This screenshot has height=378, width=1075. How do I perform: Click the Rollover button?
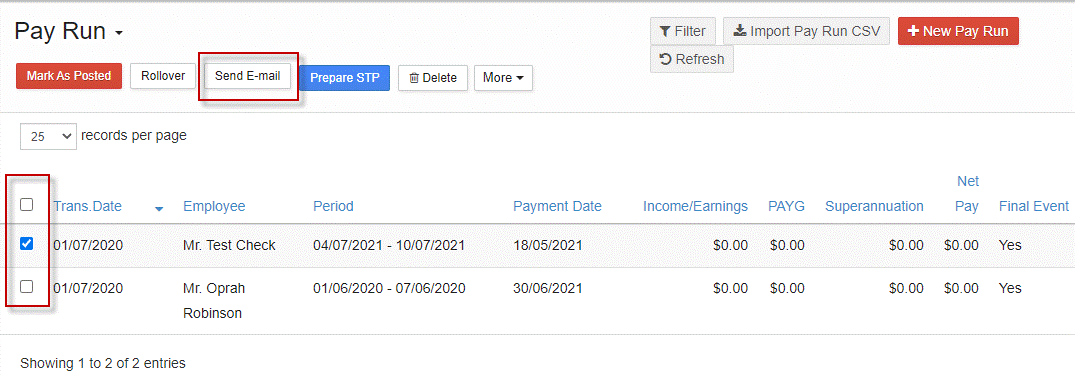[x=163, y=76]
